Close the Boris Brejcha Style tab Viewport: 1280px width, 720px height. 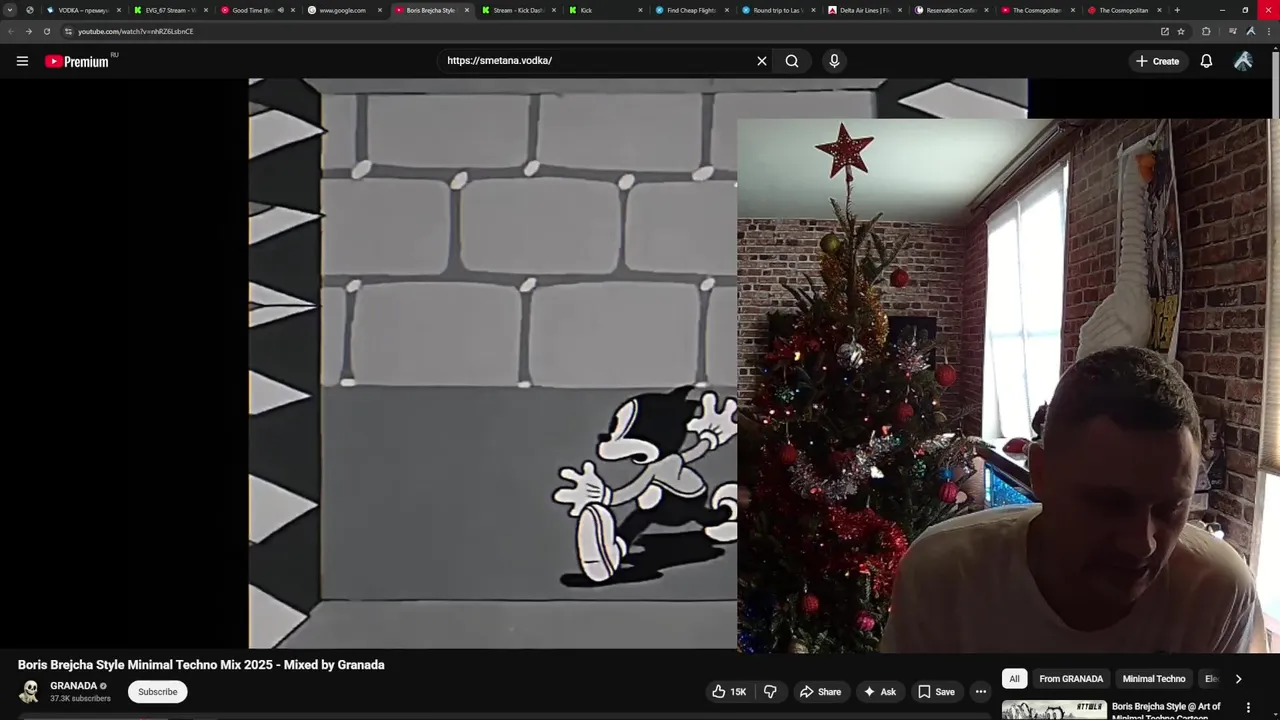coord(467,10)
